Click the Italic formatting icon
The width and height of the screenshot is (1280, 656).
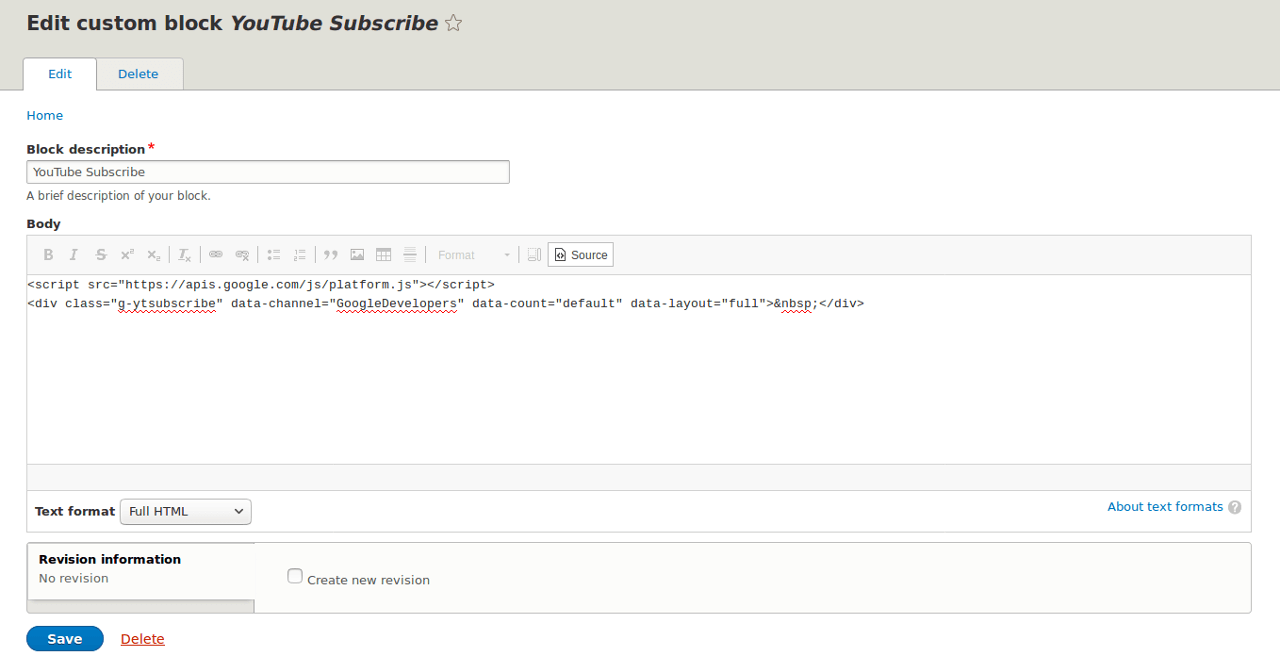coord(74,255)
